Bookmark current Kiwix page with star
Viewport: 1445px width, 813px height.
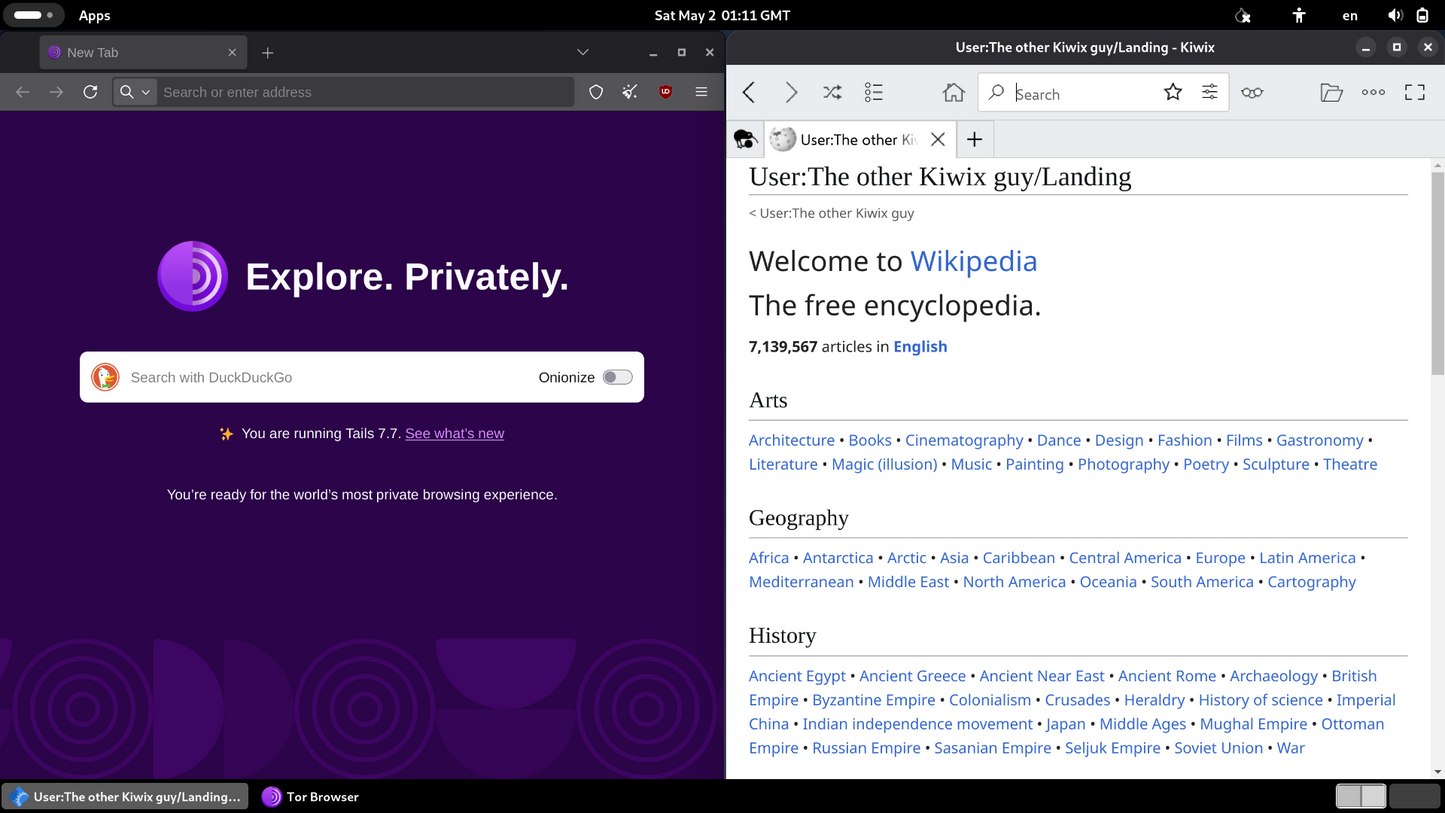coord(1173,93)
